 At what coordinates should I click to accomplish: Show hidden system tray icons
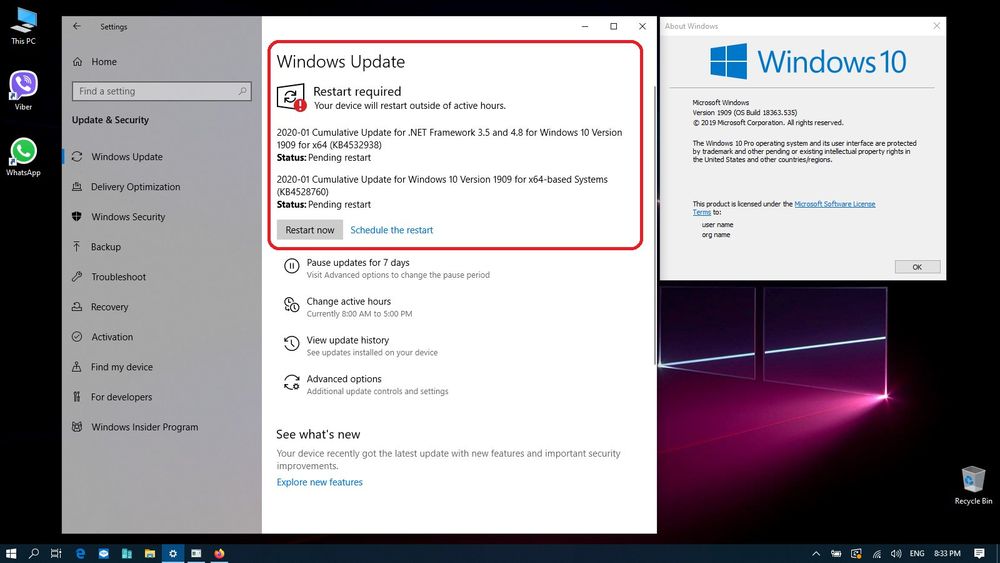pos(816,553)
